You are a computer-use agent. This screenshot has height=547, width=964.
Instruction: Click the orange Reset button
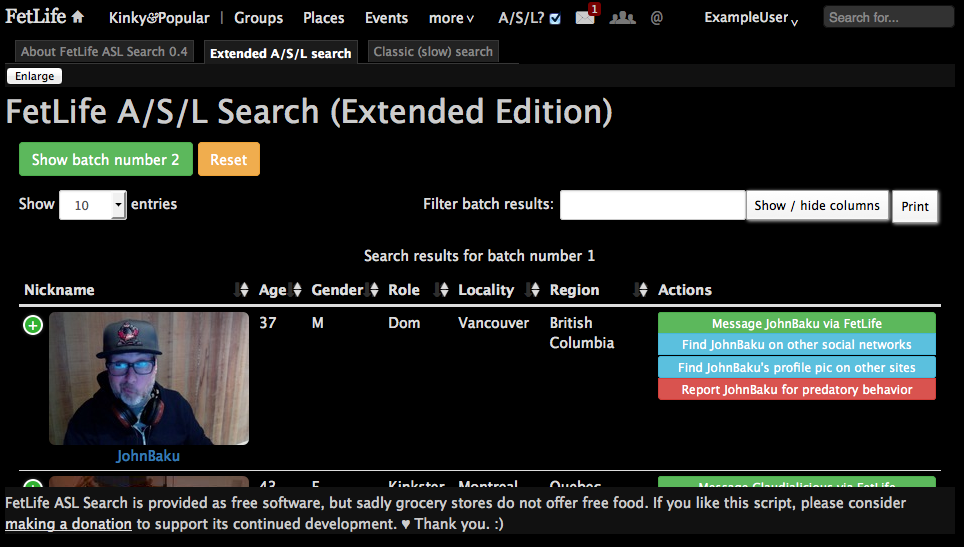pos(229,159)
